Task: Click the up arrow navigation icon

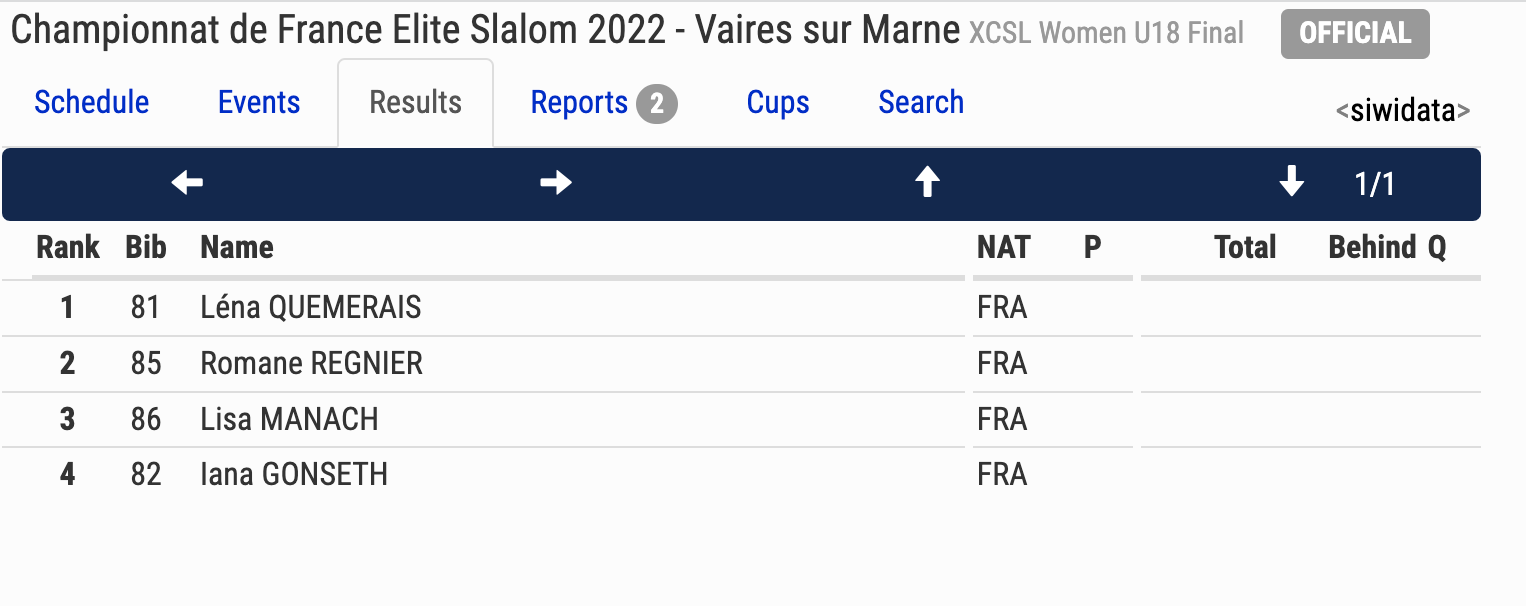Action: 928,183
